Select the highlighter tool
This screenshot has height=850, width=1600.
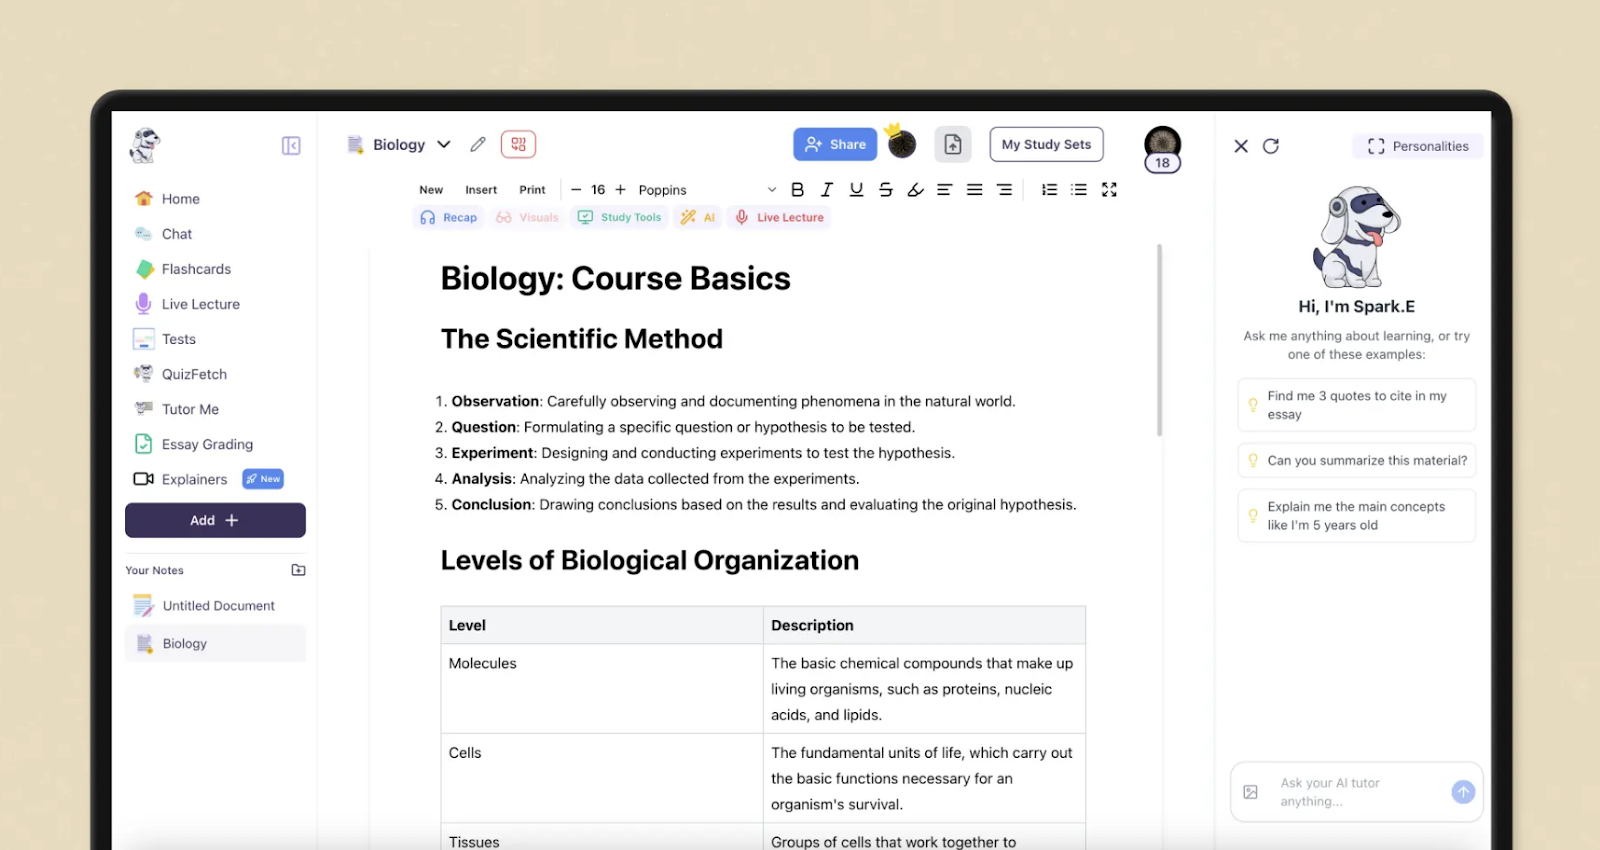[x=915, y=189]
